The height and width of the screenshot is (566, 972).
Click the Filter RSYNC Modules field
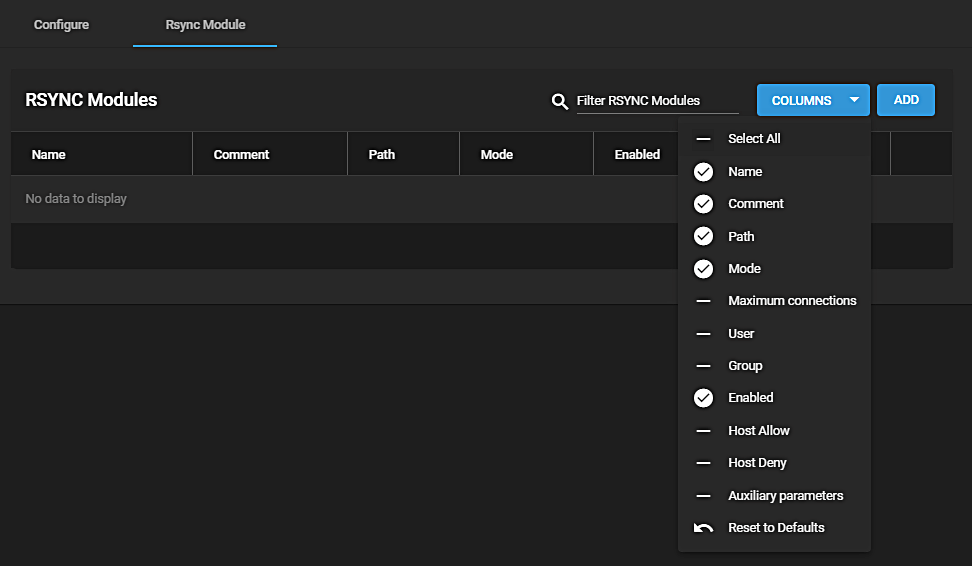click(x=656, y=101)
